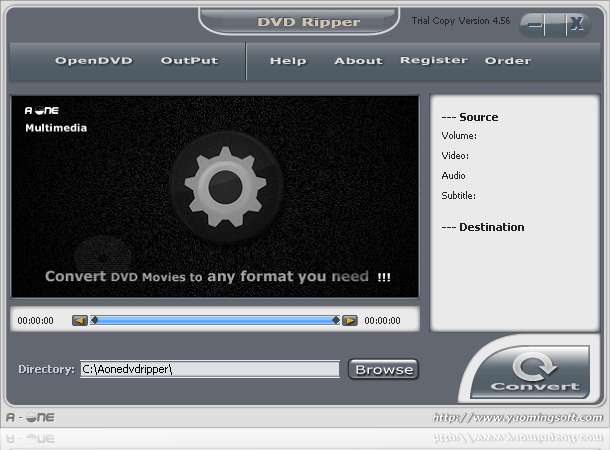
Task: Start conversion with the Convert button
Action: click(531, 372)
